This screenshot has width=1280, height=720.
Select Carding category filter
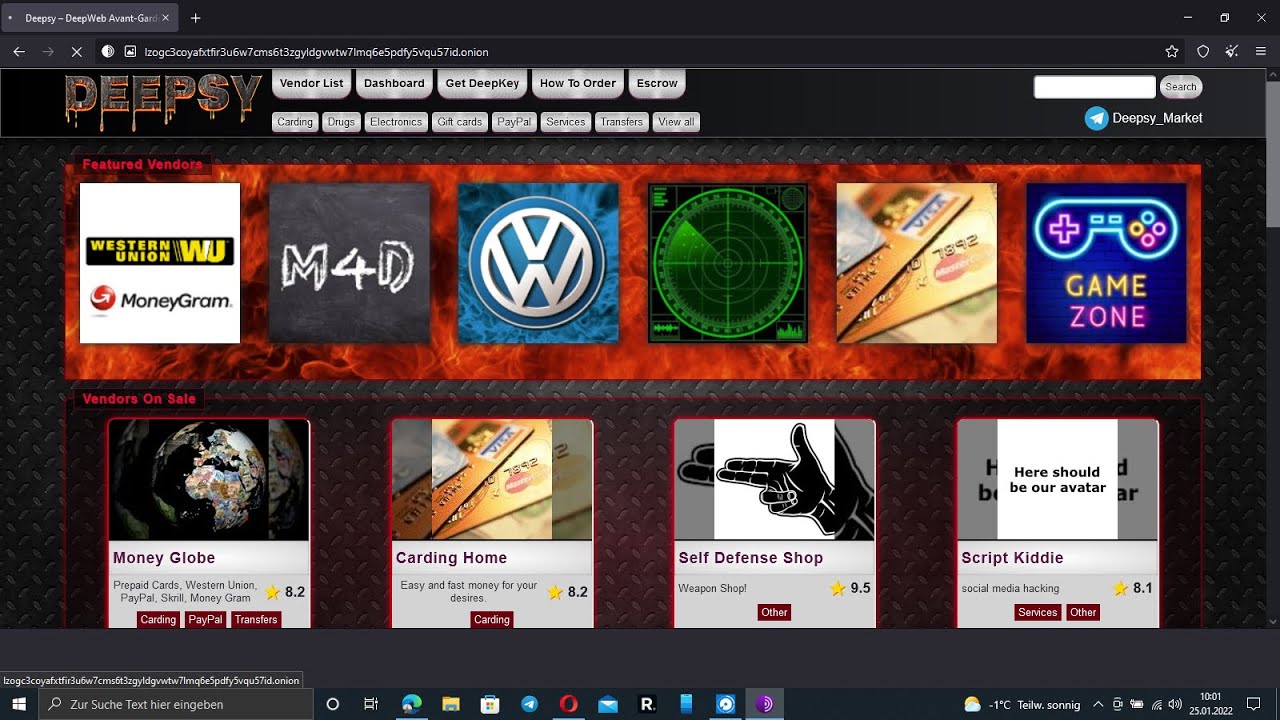295,122
